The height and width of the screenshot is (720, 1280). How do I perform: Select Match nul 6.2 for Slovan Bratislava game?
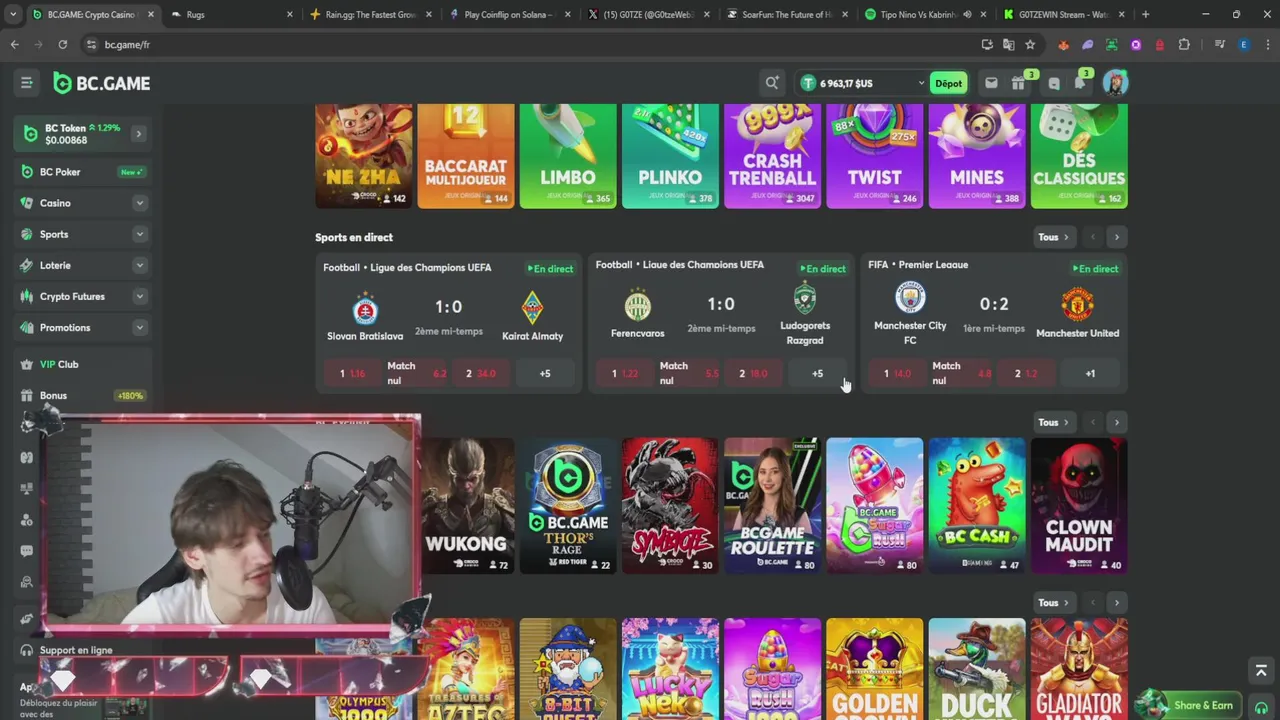click(416, 373)
